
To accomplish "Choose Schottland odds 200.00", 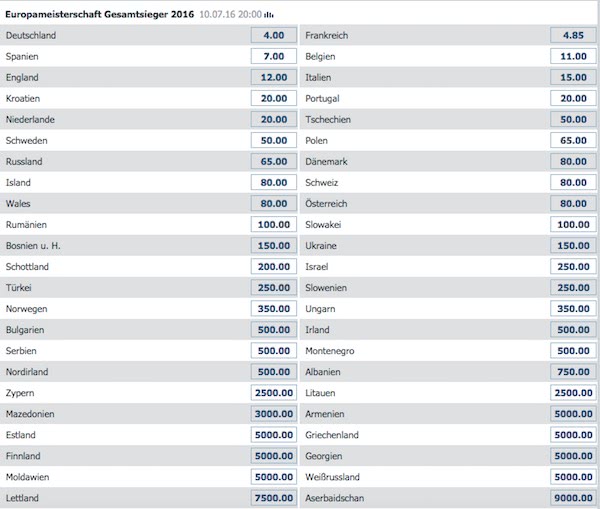I will (x=274, y=267).
